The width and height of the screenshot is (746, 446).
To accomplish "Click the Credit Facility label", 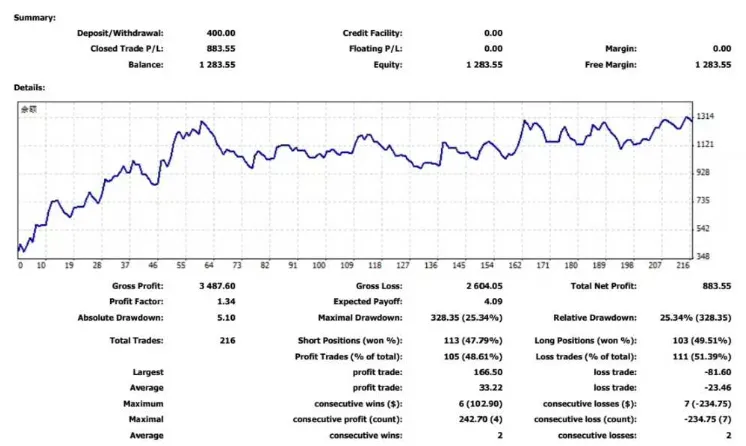I will coord(372,33).
